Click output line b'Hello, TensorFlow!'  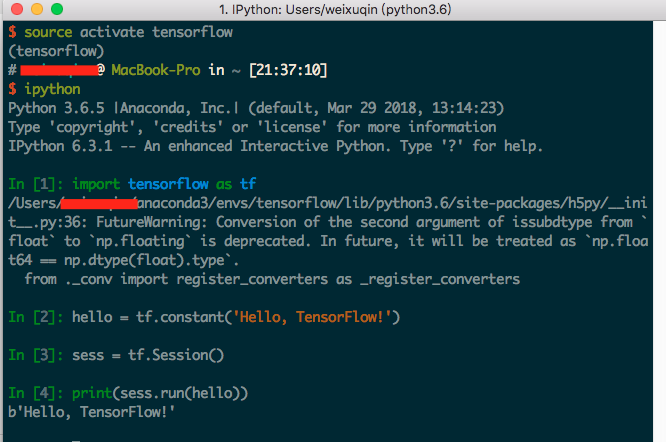pyautogui.click(x=92, y=412)
